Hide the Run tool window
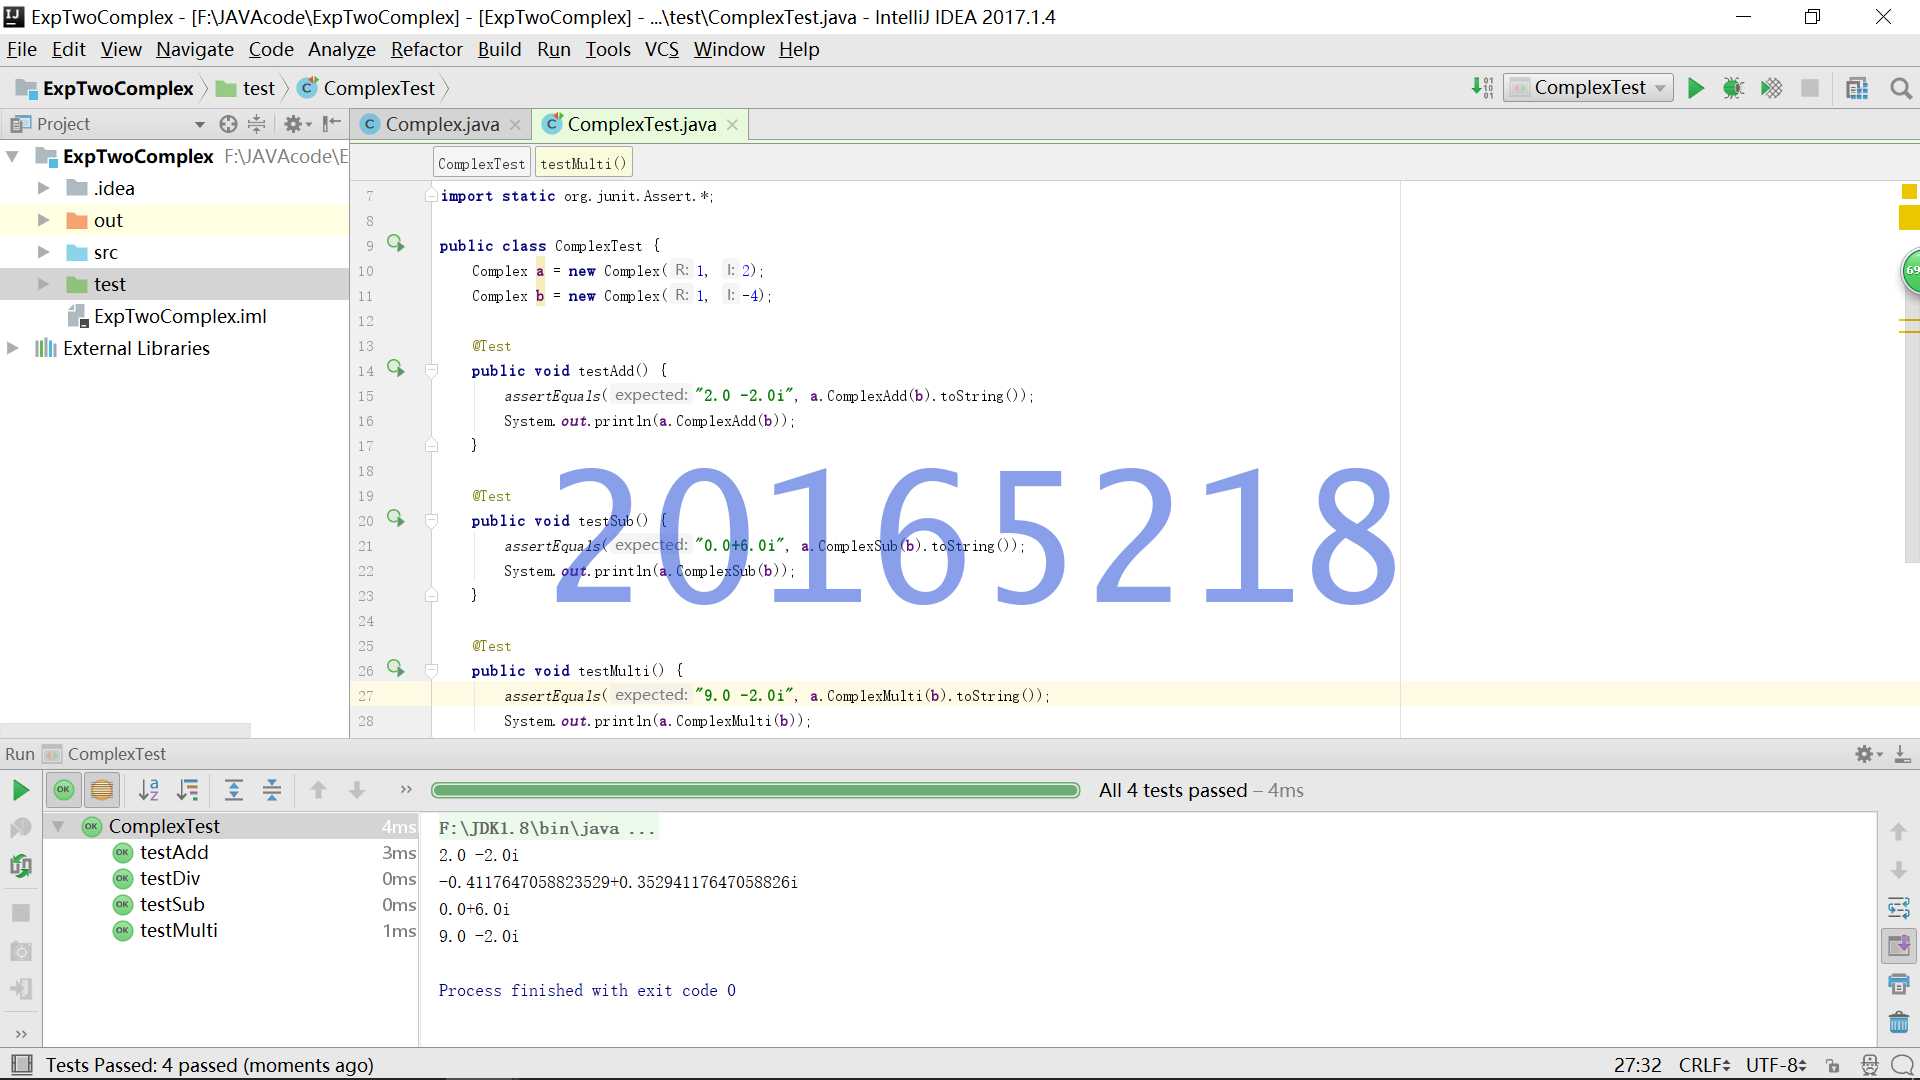Screen dimensions: 1920x1080 [x=1902, y=754]
